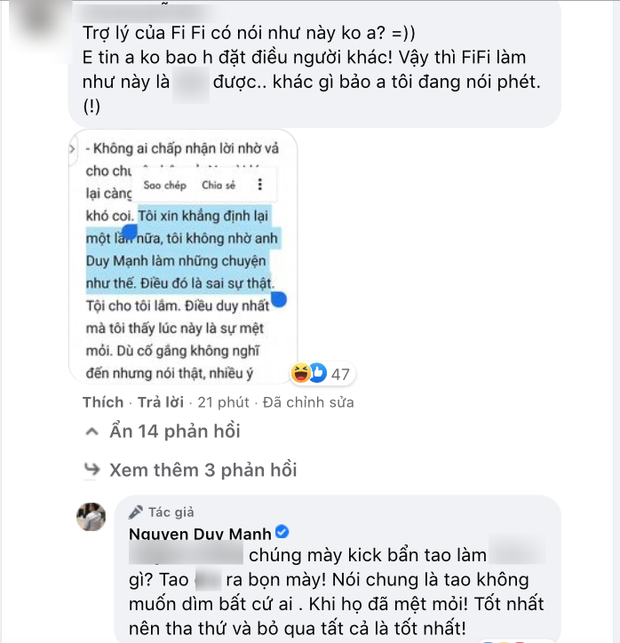Select Chia sẻ in the text popup
Image resolution: width=620 pixels, height=643 pixels.
[219, 185]
